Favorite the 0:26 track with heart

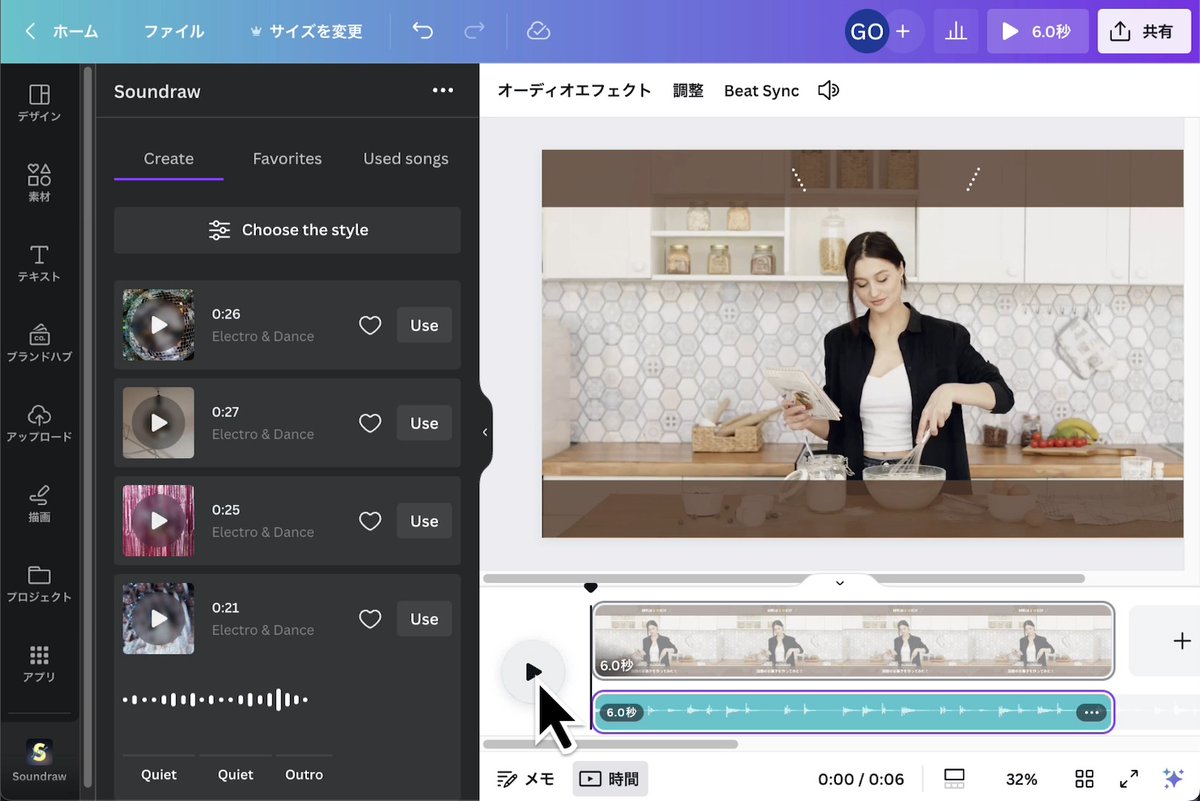pos(370,325)
